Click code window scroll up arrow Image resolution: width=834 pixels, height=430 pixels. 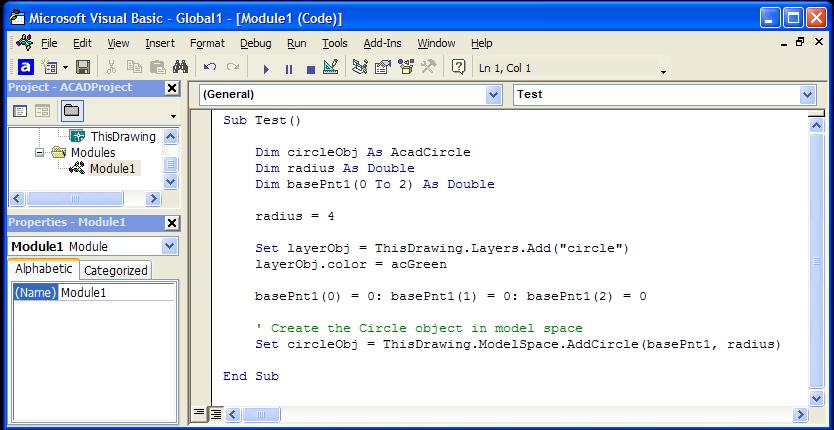[x=816, y=126]
